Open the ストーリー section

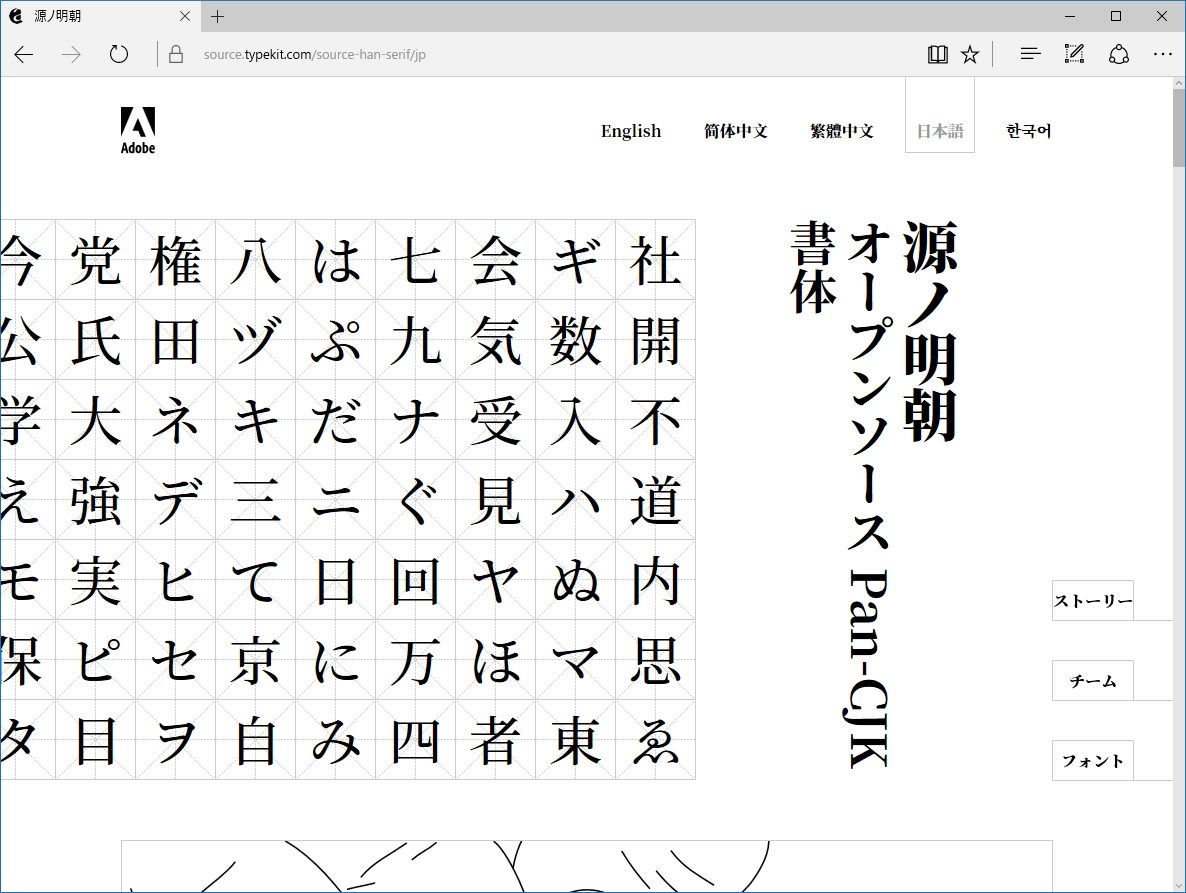pos(1093,601)
